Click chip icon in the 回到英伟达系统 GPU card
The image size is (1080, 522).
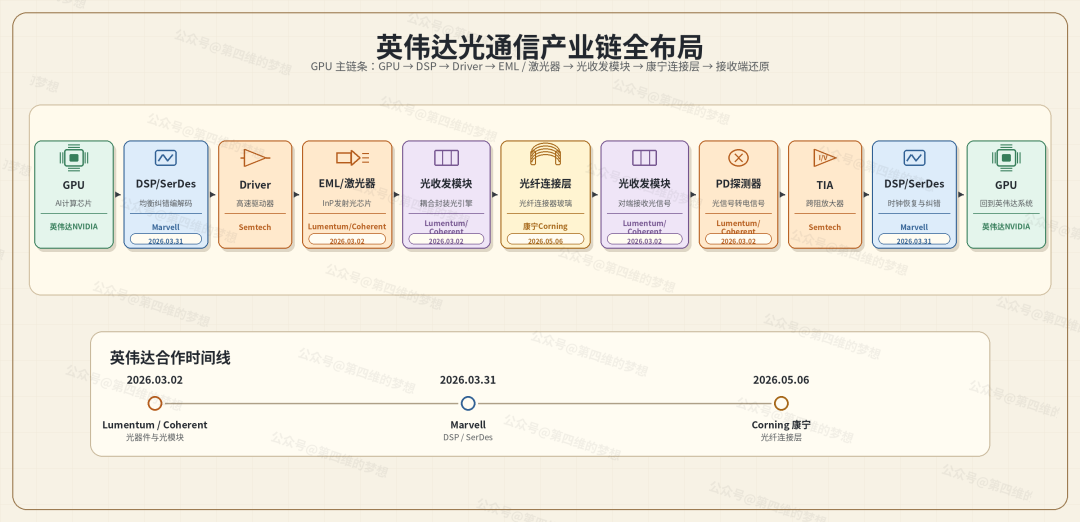pyautogui.click(x=1006, y=158)
